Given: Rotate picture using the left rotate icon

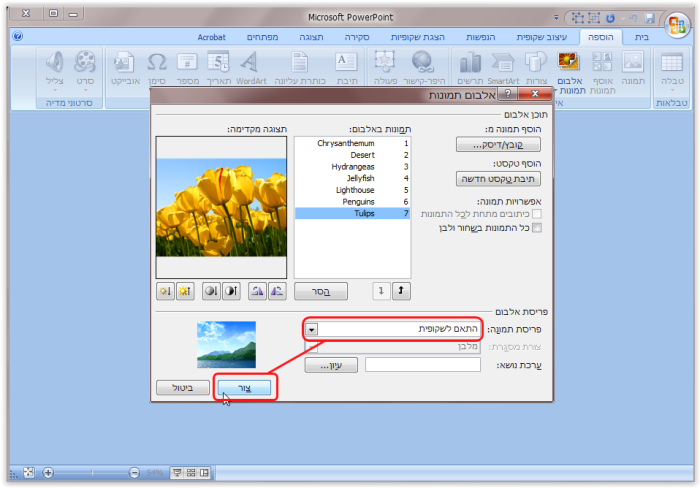Looking at the screenshot, I should click(256, 291).
